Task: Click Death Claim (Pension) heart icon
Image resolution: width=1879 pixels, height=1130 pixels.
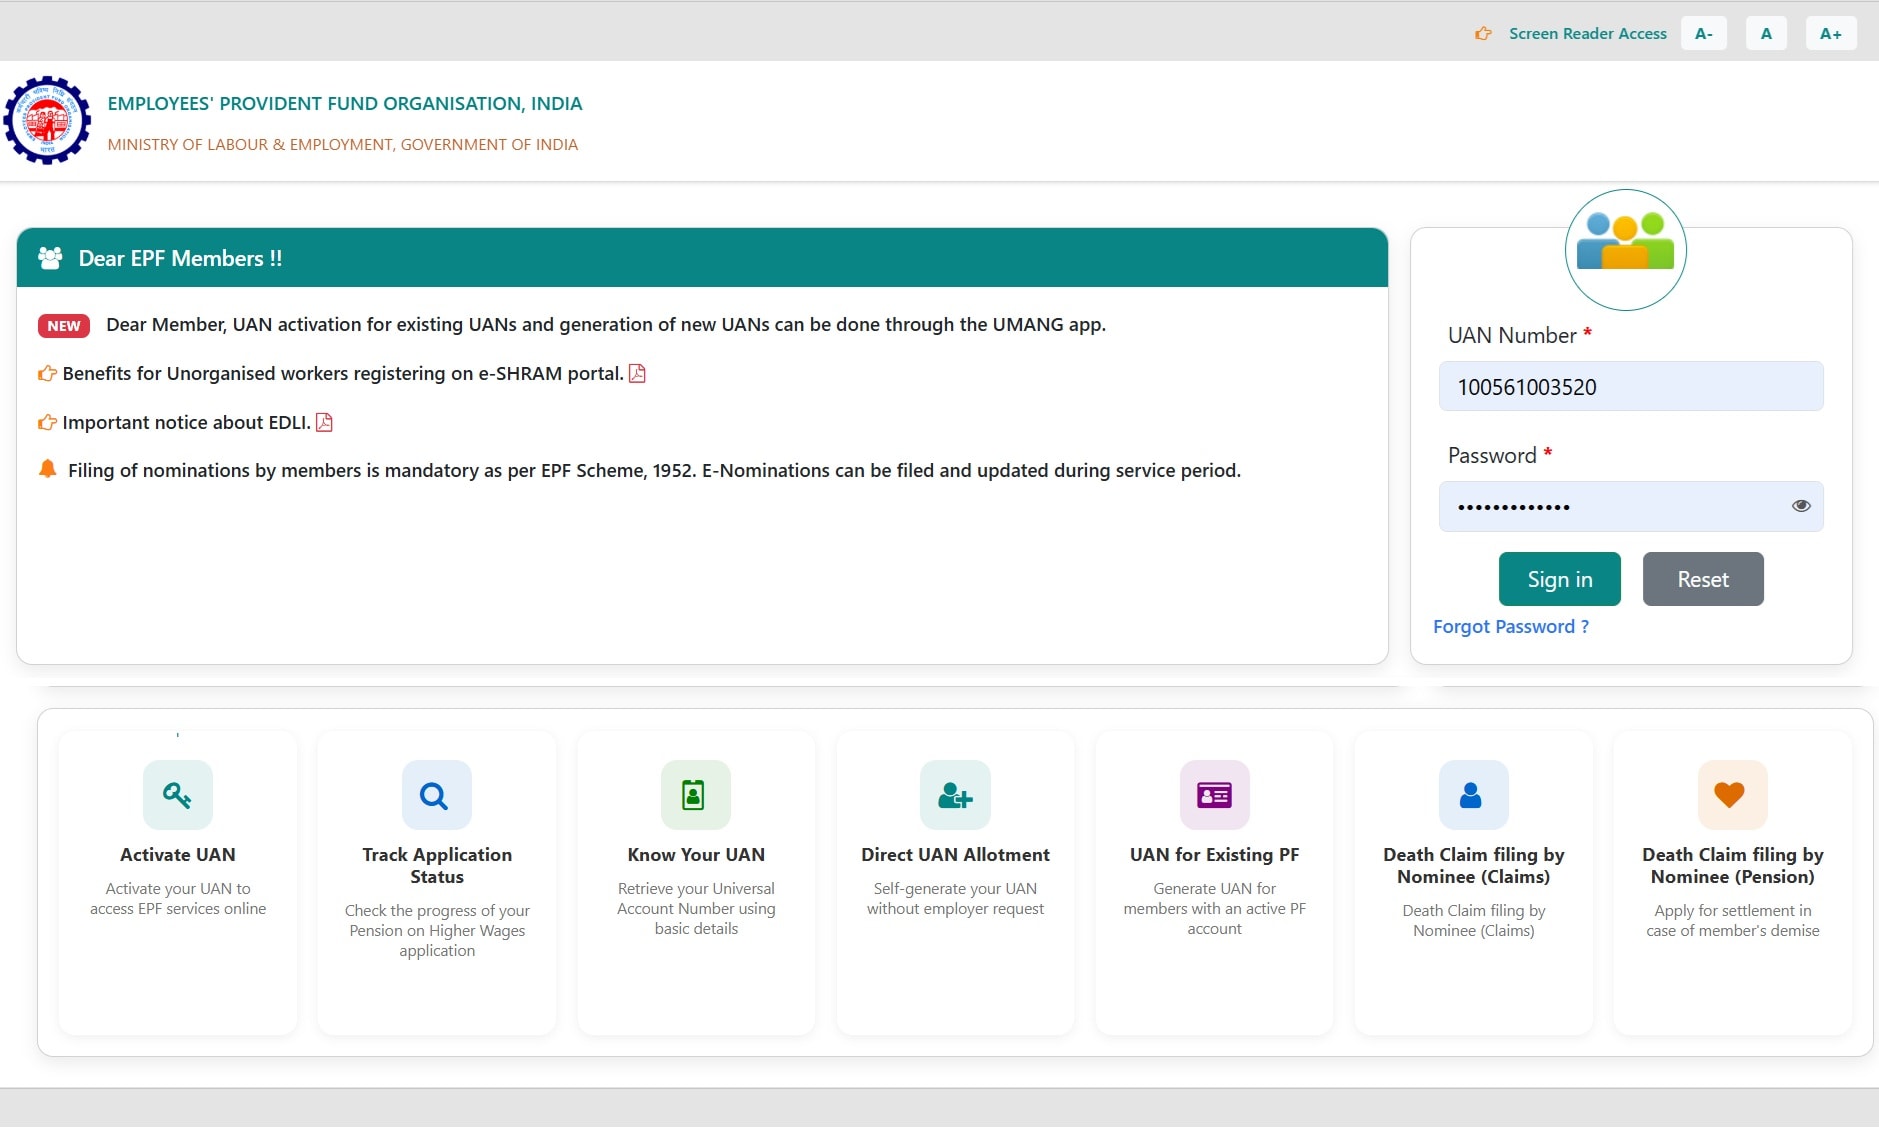Action: click(x=1732, y=795)
